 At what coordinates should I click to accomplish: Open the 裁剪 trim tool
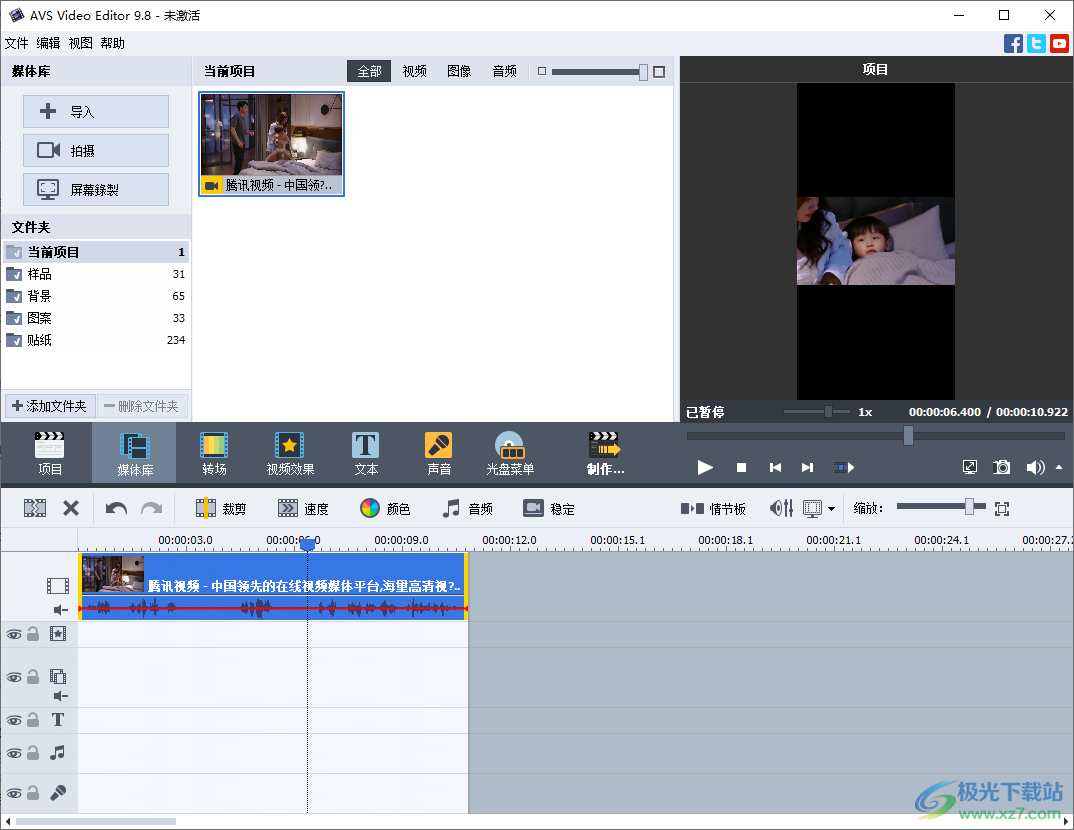221,508
